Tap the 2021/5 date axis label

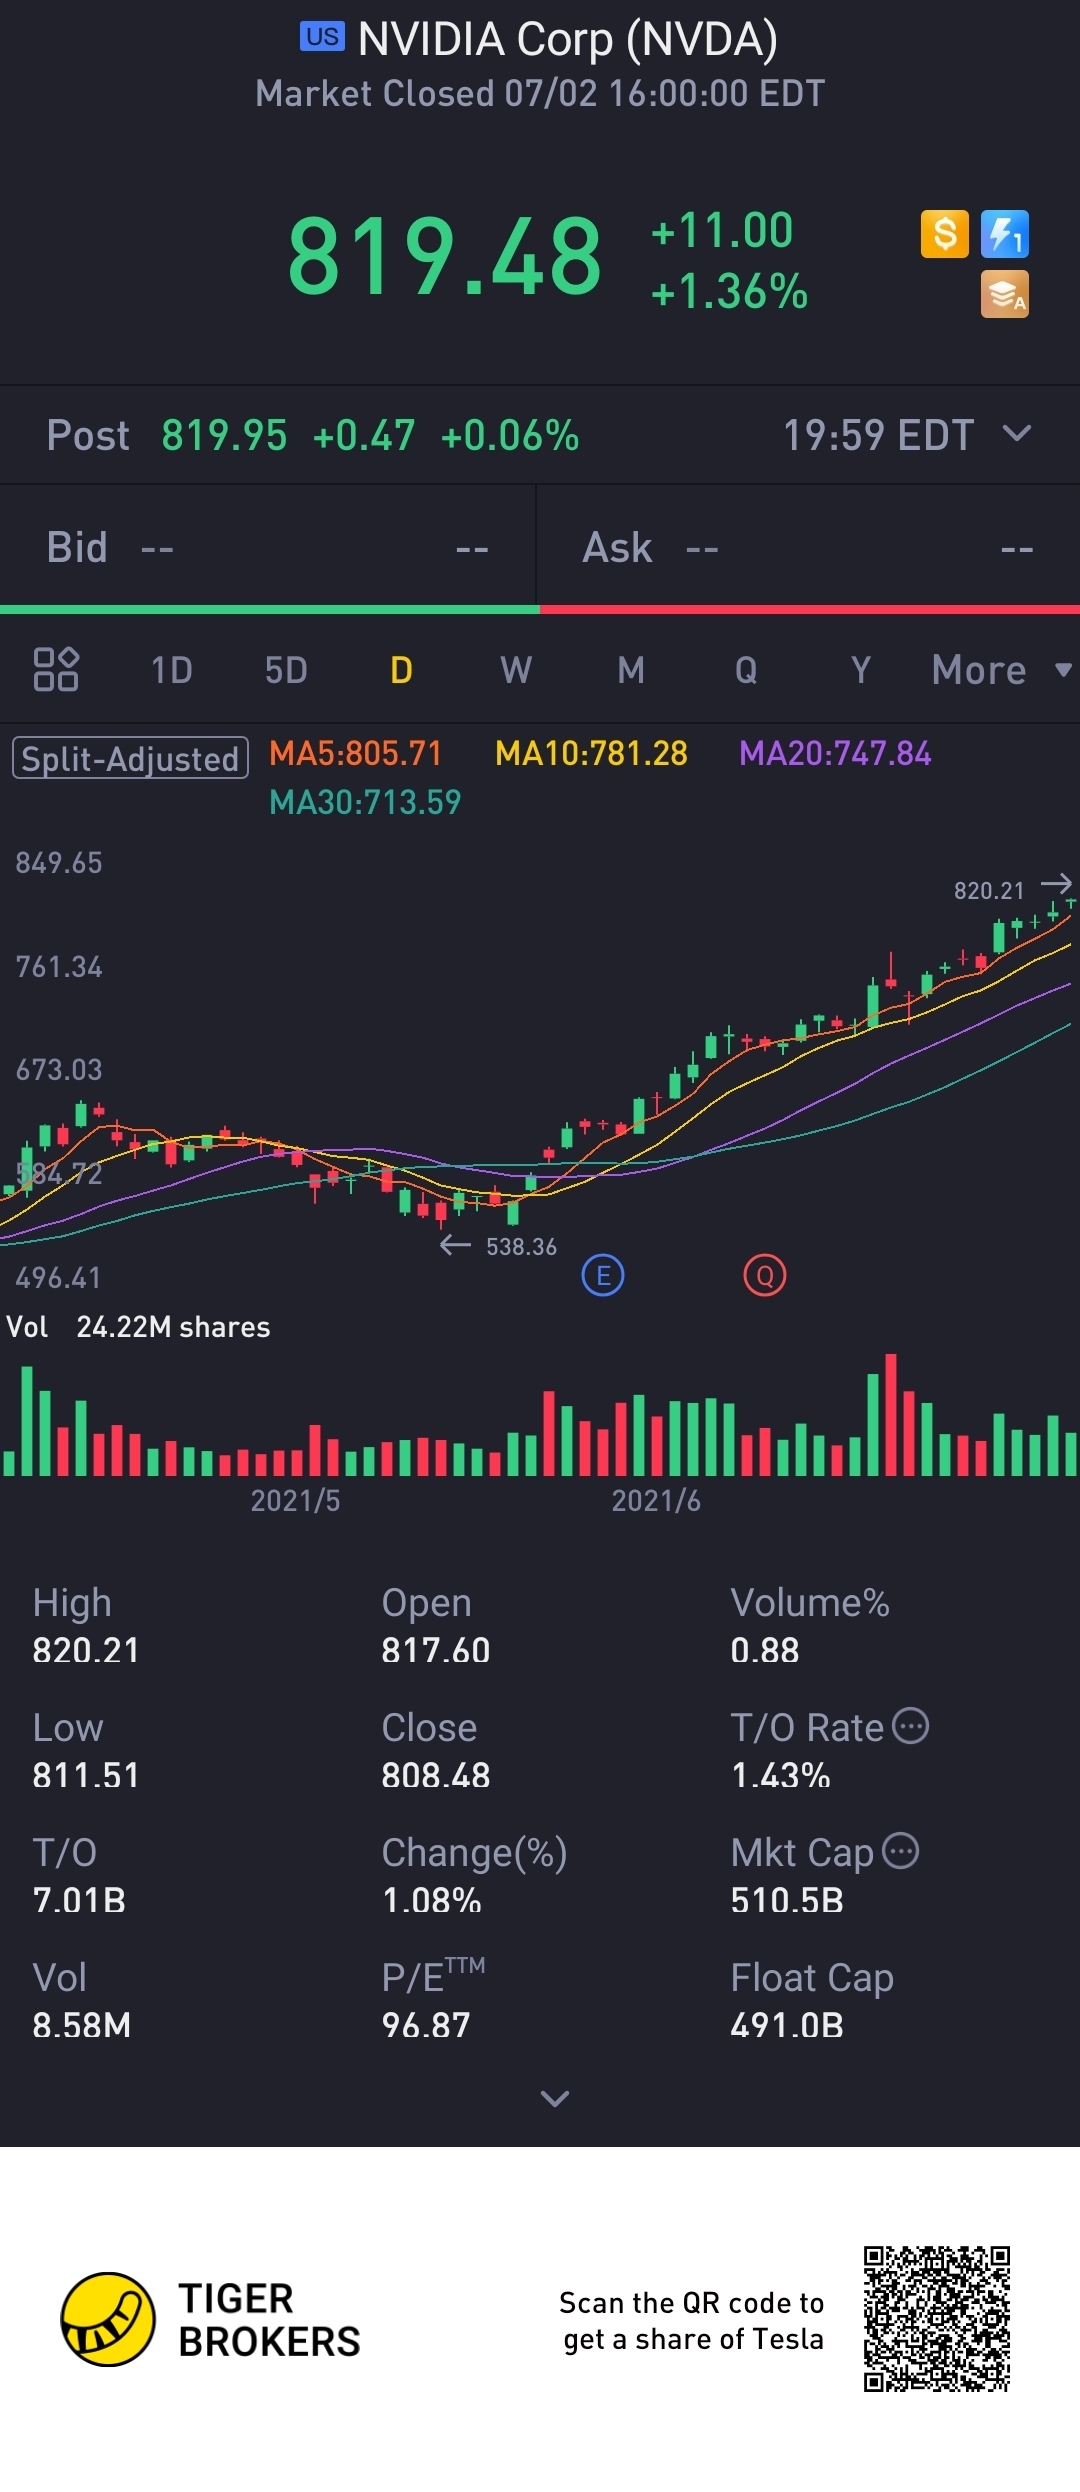295,1500
